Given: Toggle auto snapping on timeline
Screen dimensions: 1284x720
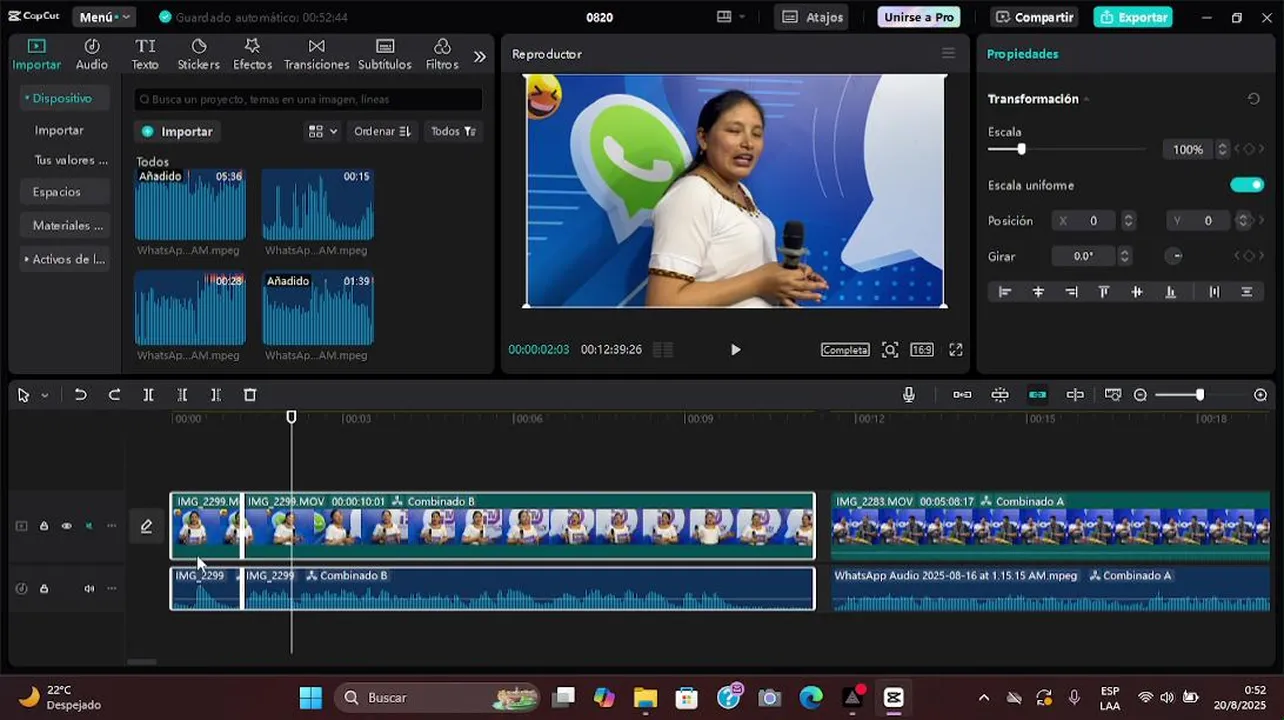Looking at the screenshot, I should (x=1000, y=395).
